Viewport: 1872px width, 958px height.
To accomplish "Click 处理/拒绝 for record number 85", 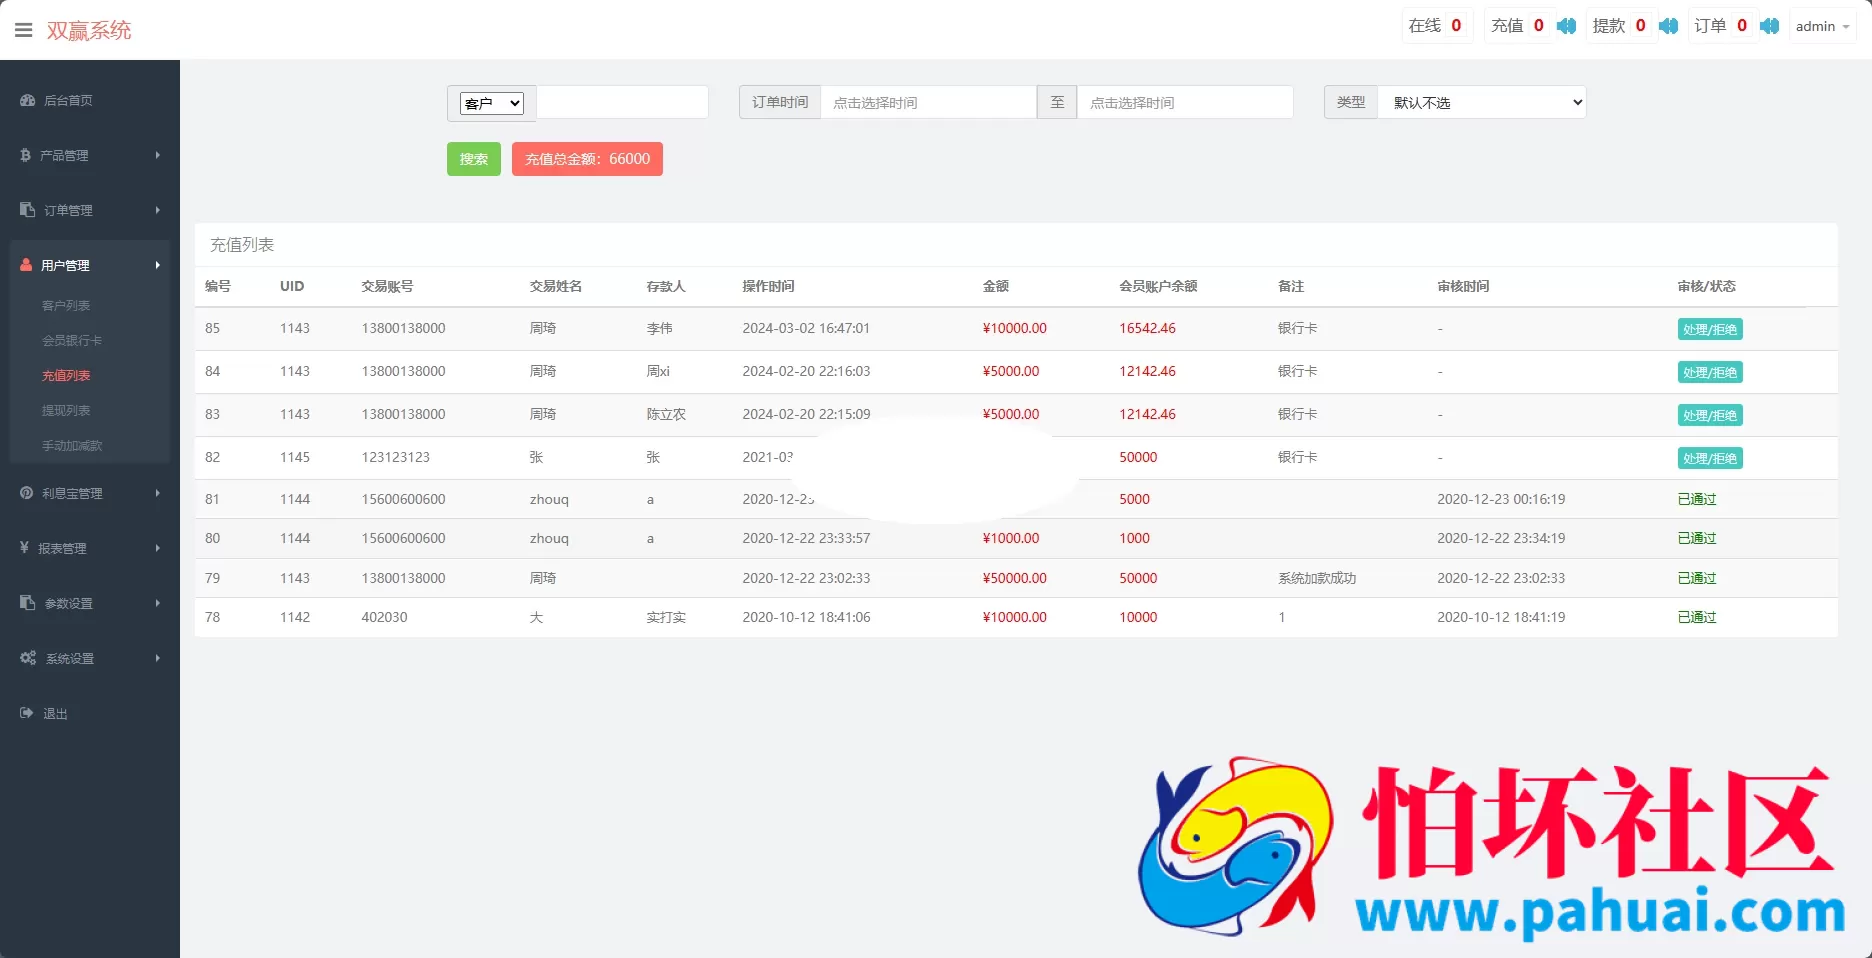I will point(1710,328).
